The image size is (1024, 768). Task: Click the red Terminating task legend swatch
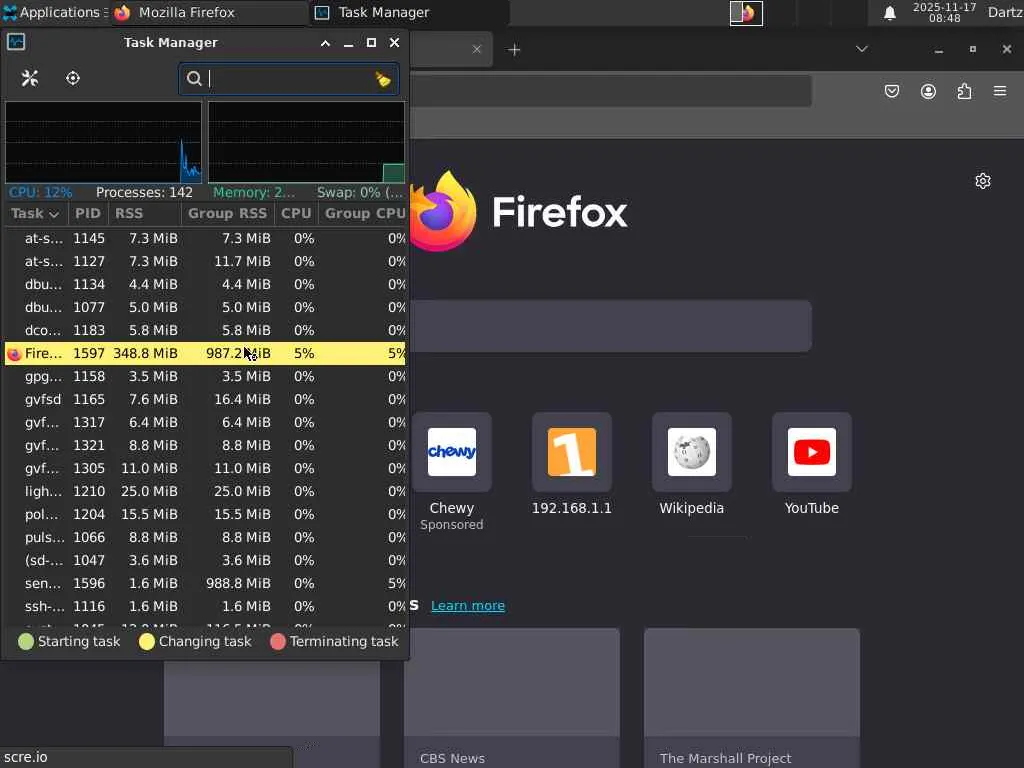pyautogui.click(x=278, y=642)
